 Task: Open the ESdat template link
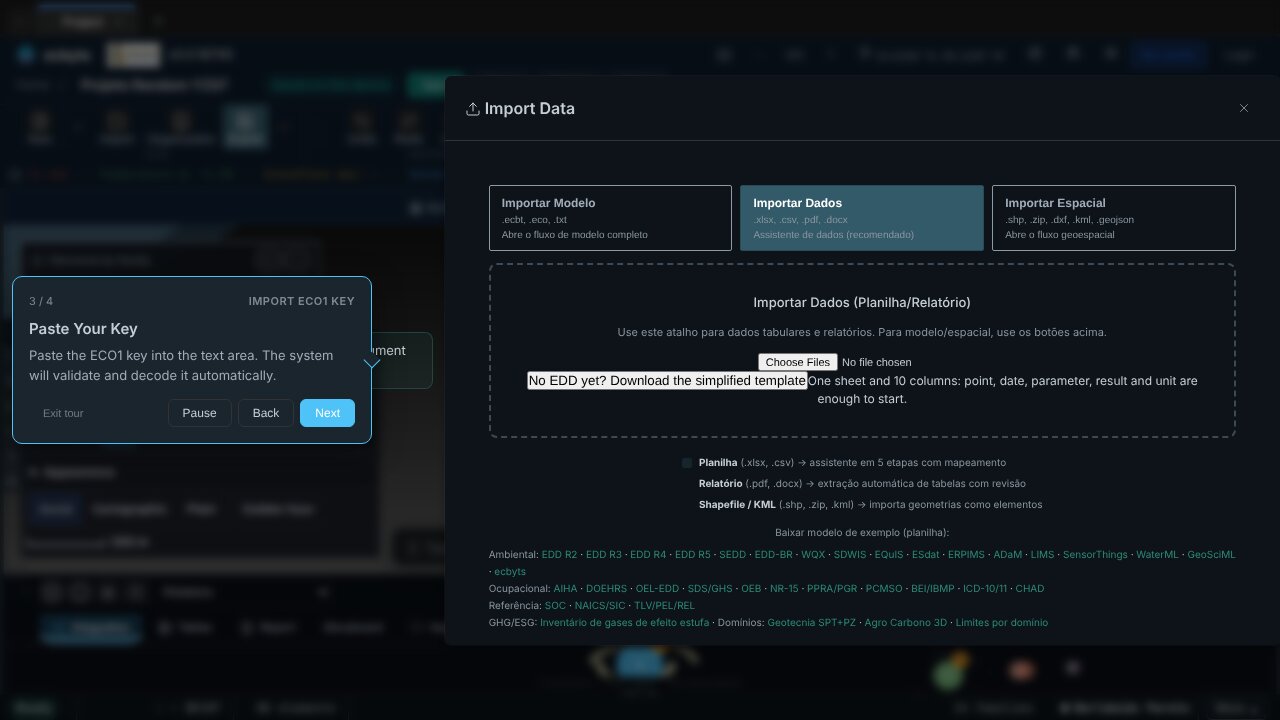coord(926,554)
